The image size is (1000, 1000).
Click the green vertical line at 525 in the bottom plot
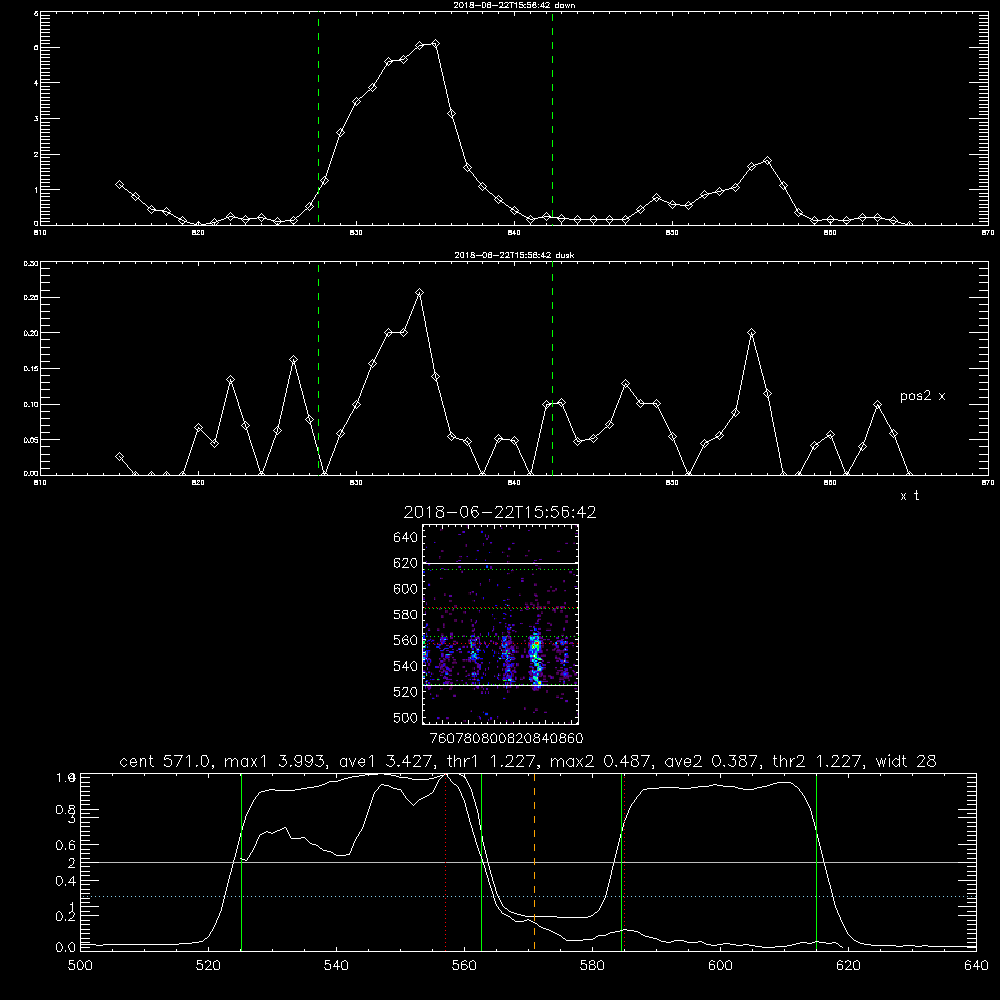coord(241,861)
